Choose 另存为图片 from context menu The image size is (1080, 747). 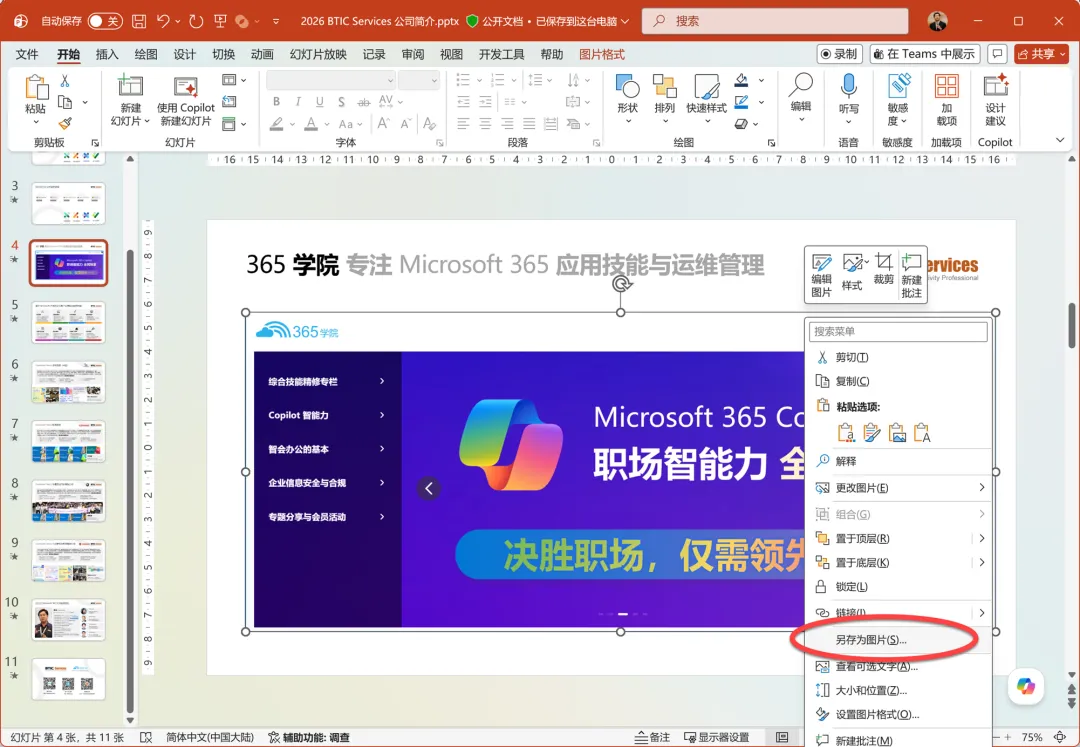899,640
